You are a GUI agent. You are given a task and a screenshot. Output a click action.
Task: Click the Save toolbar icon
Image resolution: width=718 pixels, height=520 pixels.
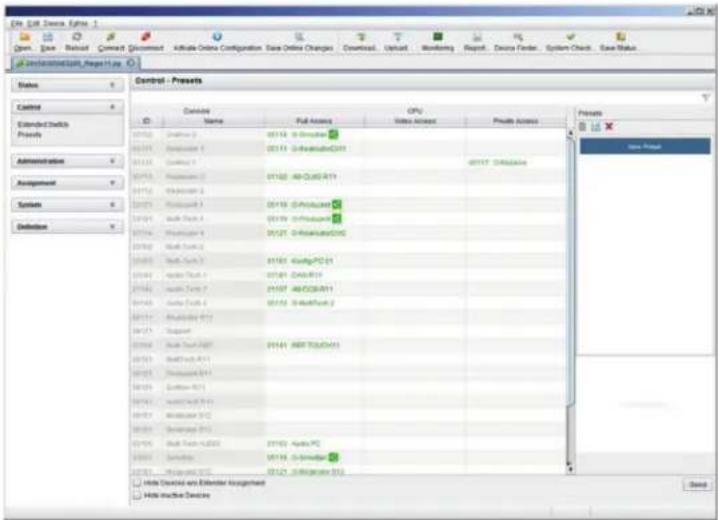click(48, 41)
